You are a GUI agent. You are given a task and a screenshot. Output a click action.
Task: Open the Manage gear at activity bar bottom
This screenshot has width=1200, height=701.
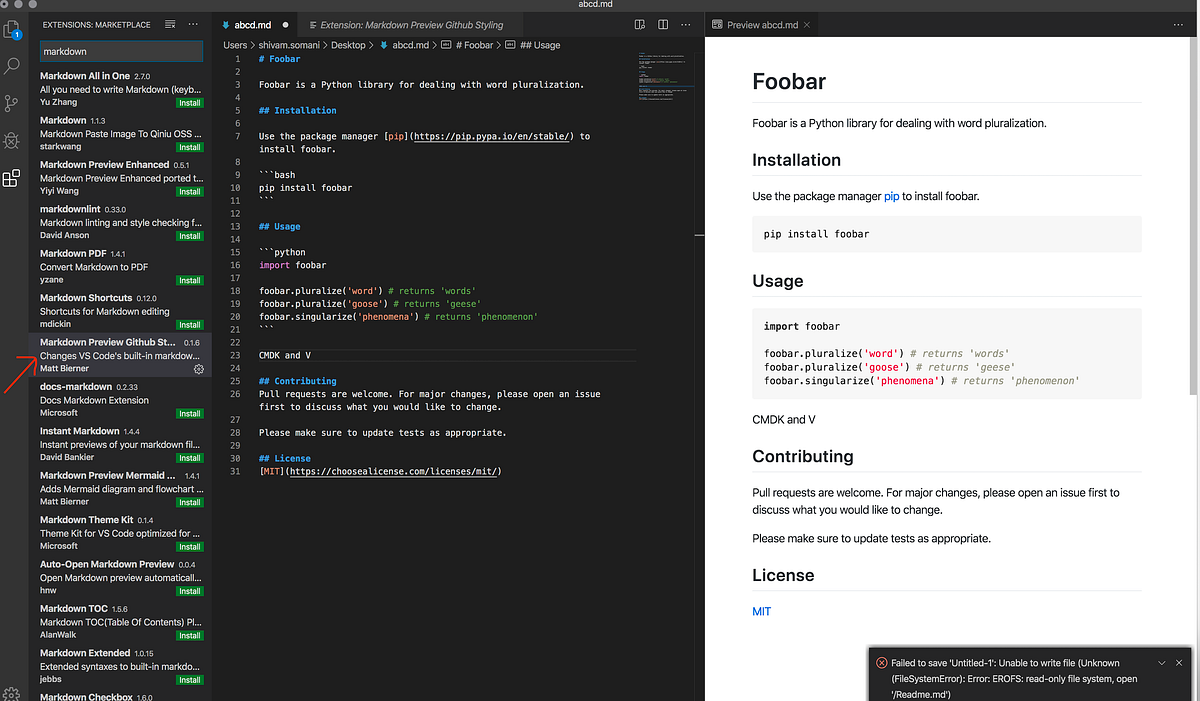click(x=12, y=693)
